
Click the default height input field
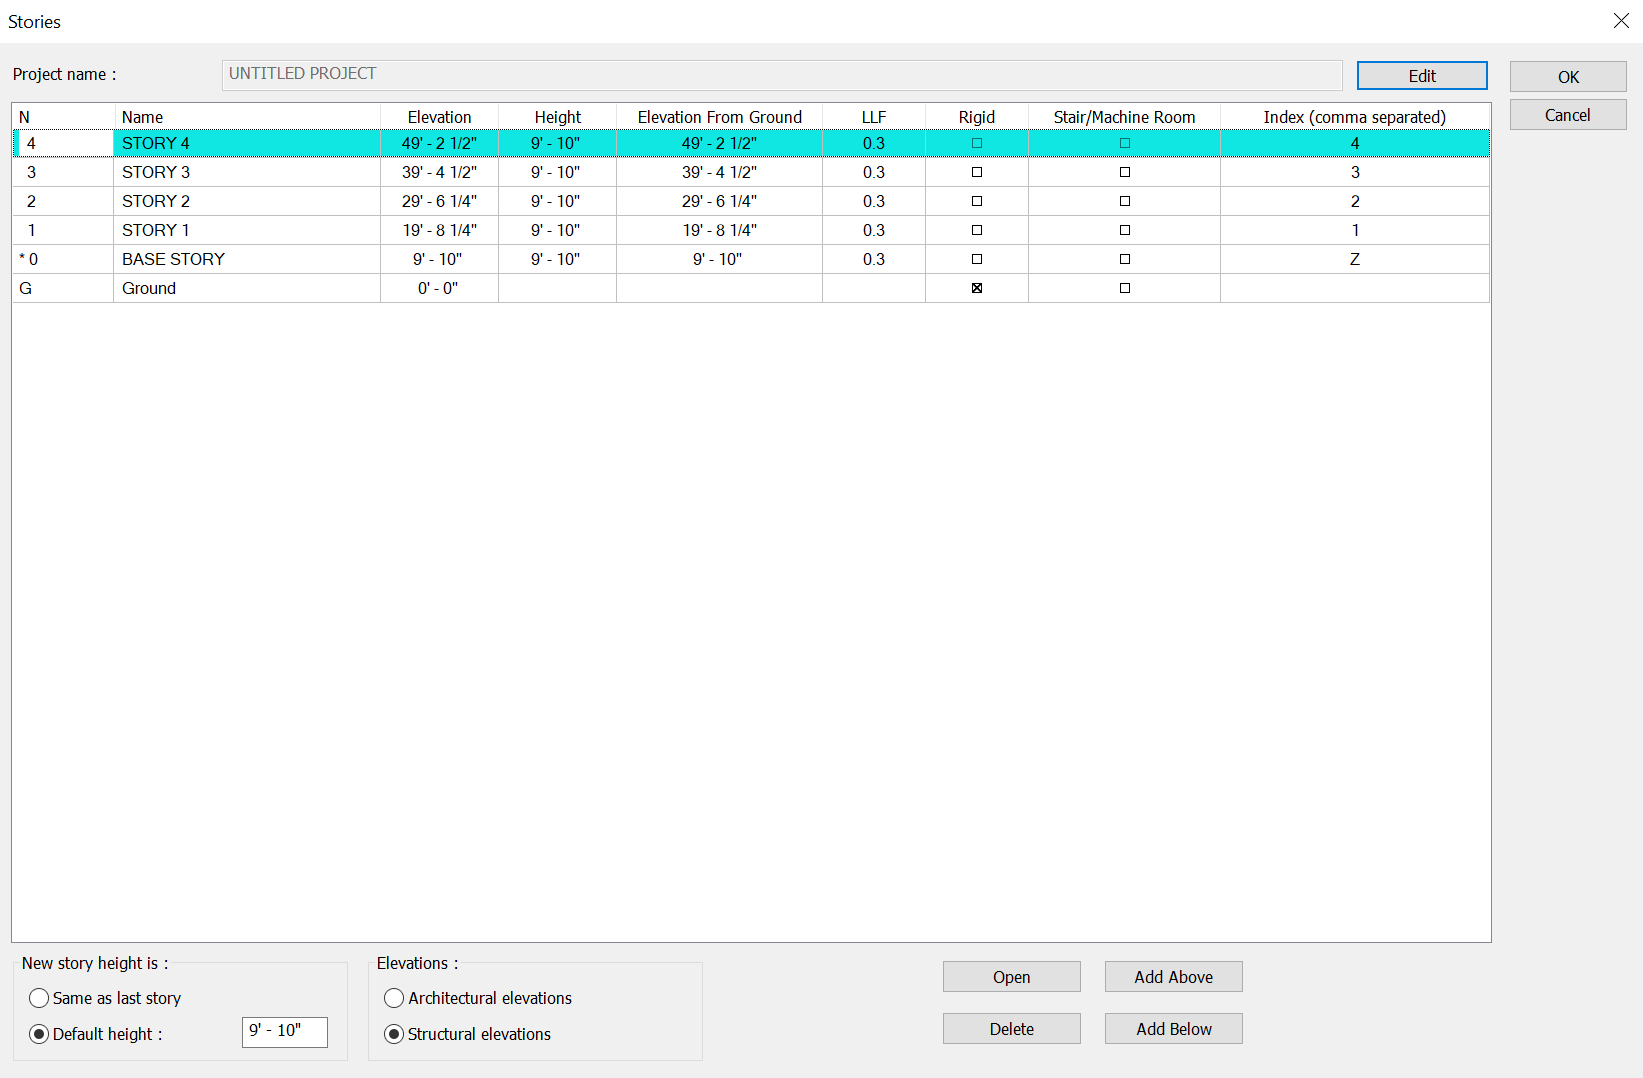point(284,1032)
